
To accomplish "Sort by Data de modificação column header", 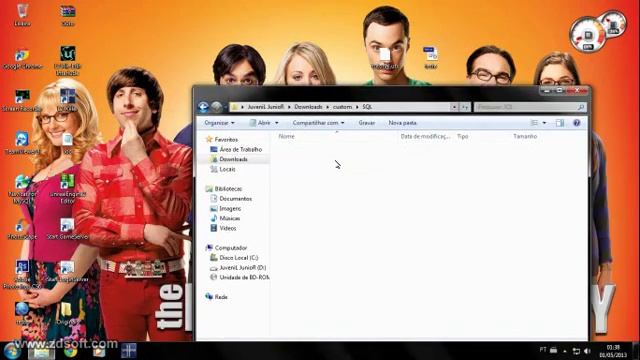I will tap(425, 136).
